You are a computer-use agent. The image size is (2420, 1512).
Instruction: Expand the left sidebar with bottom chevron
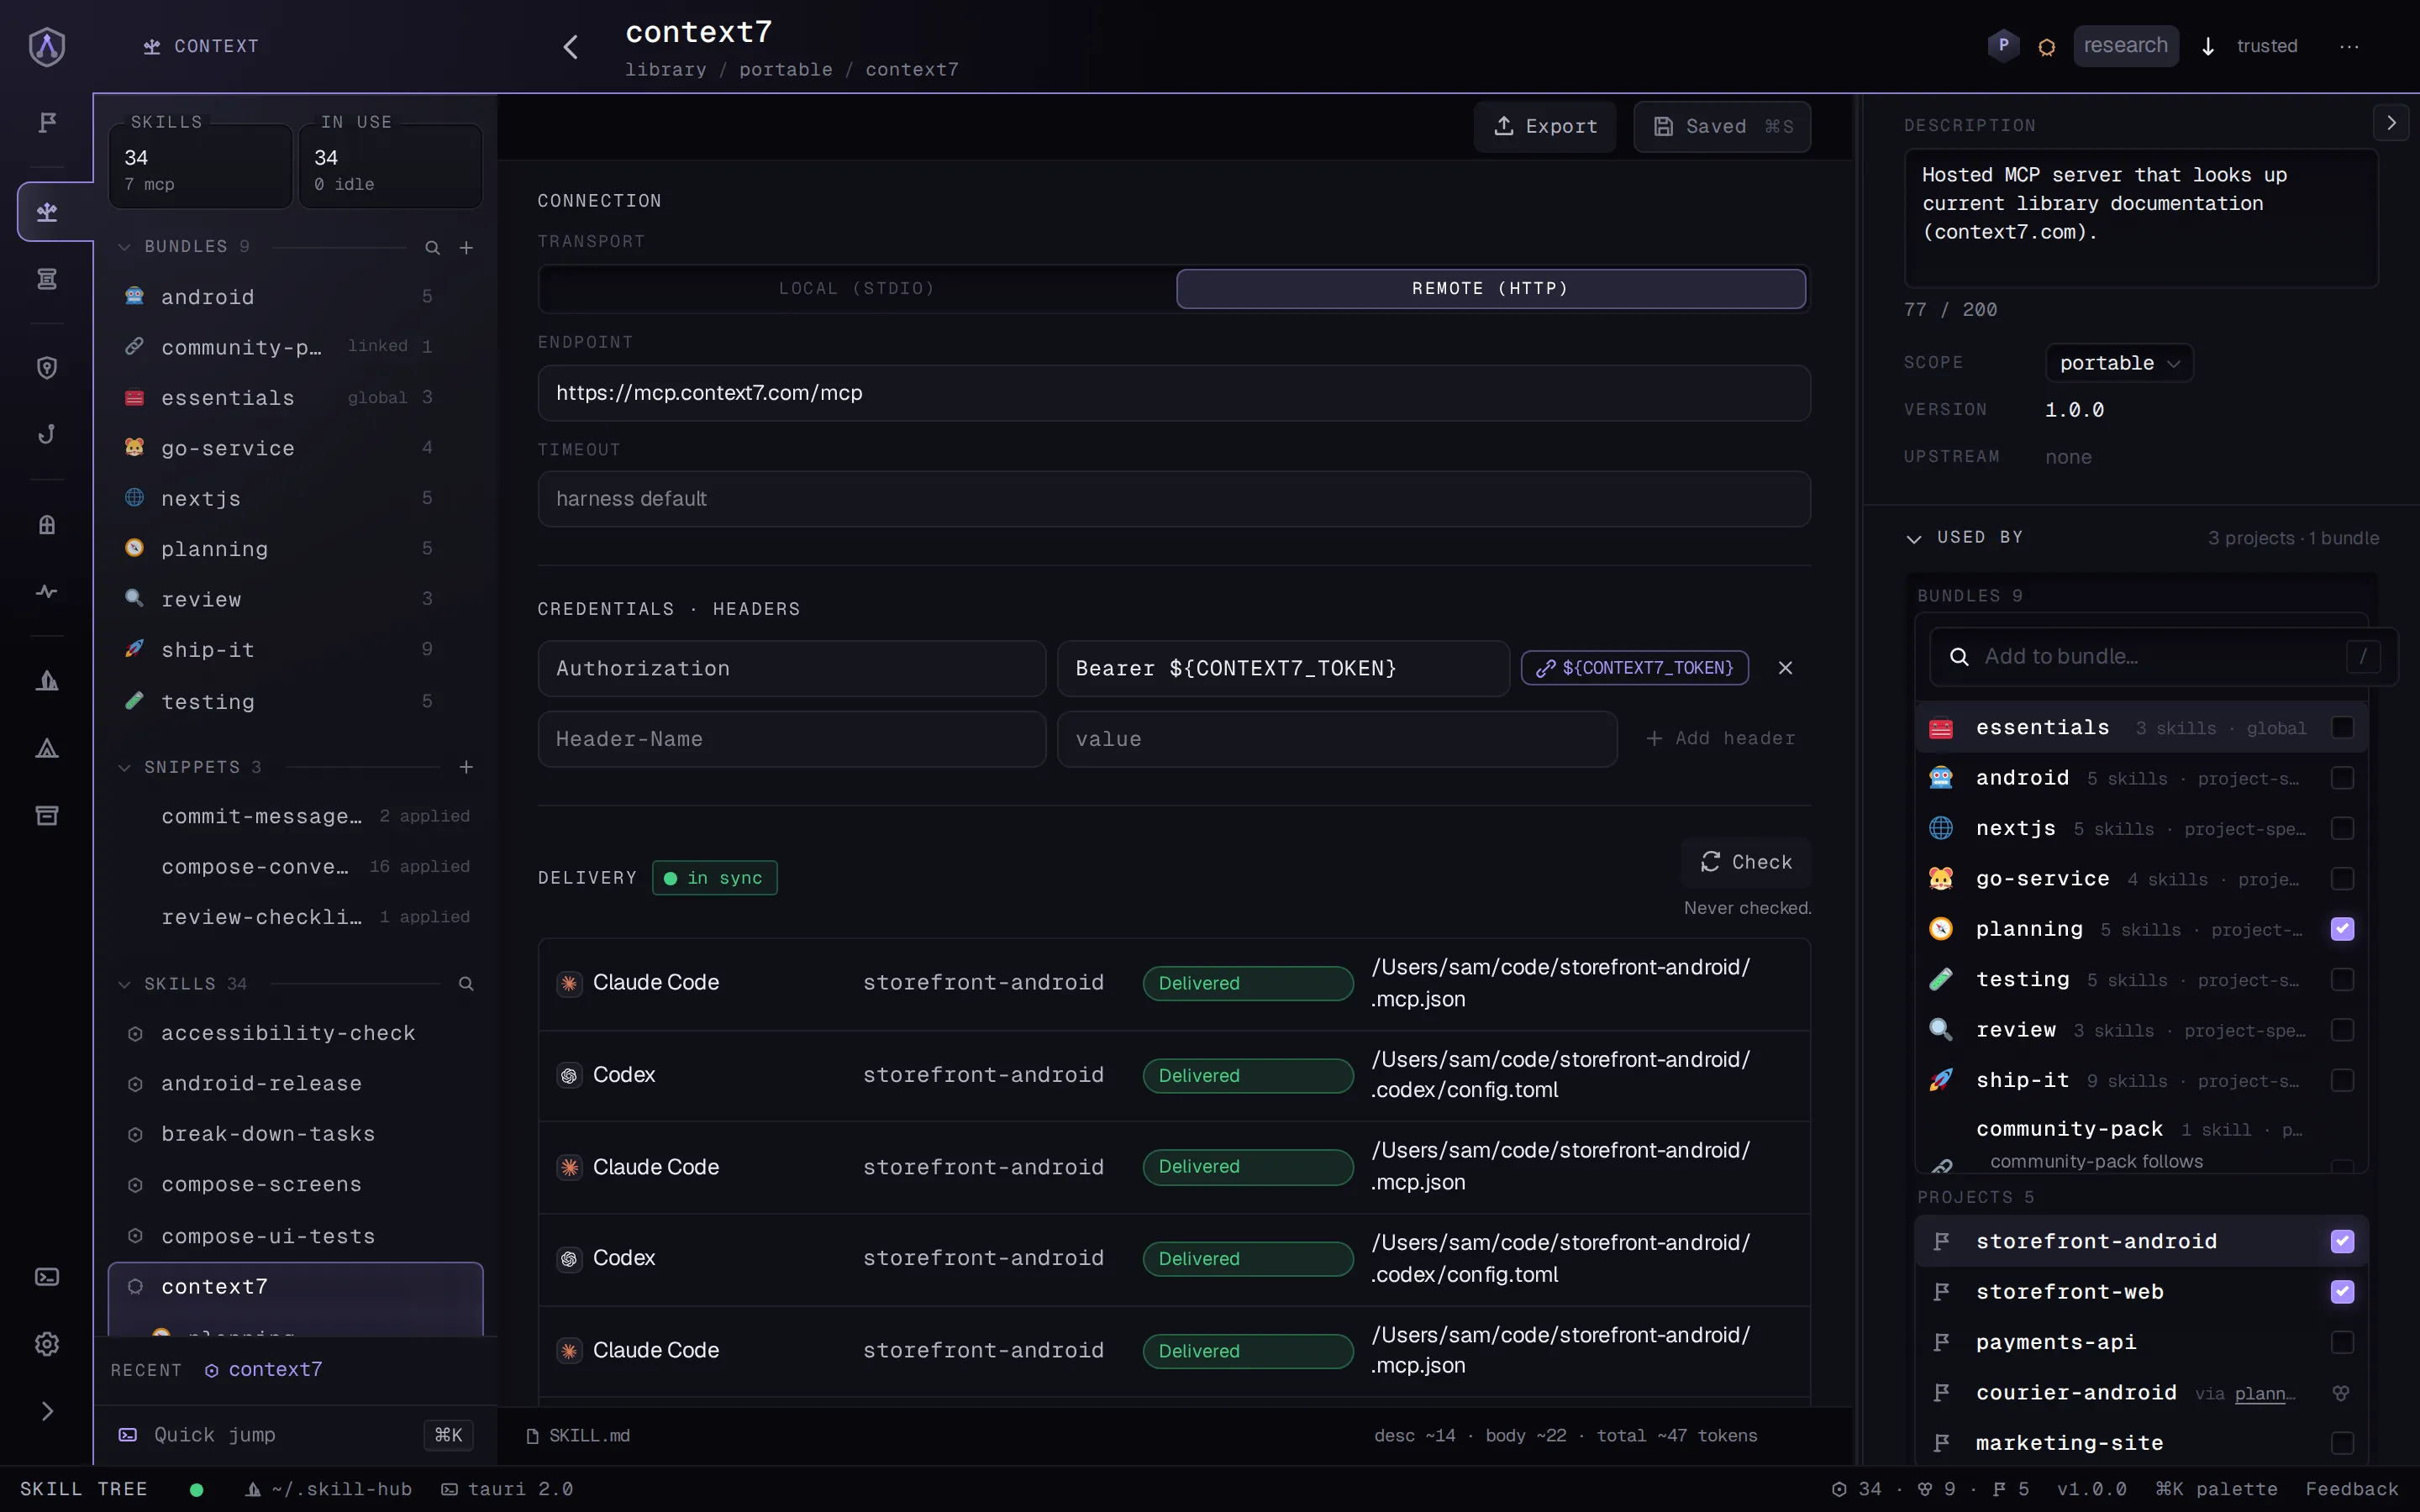(47, 1411)
